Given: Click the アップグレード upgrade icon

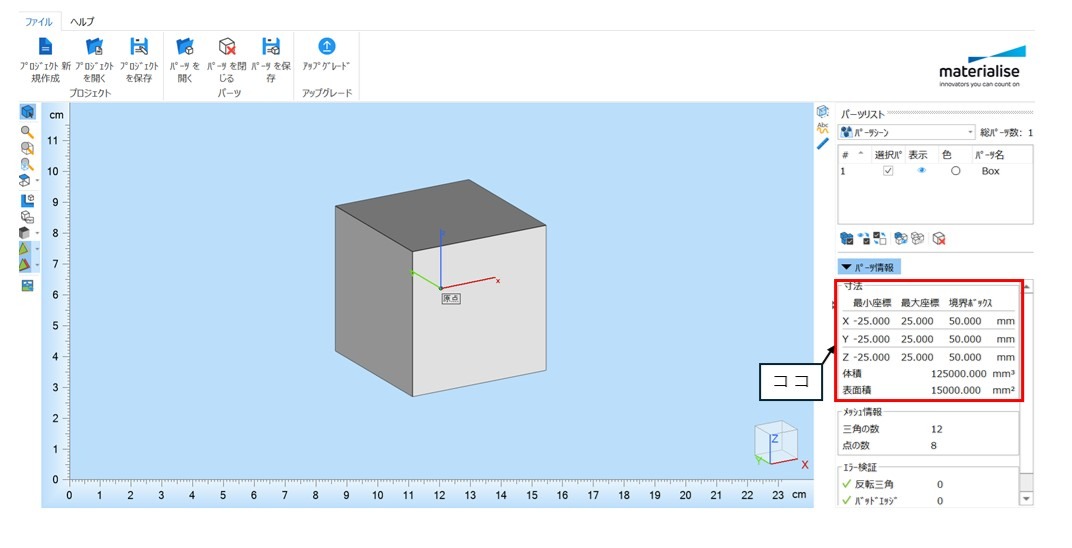Looking at the screenshot, I should click(x=326, y=47).
